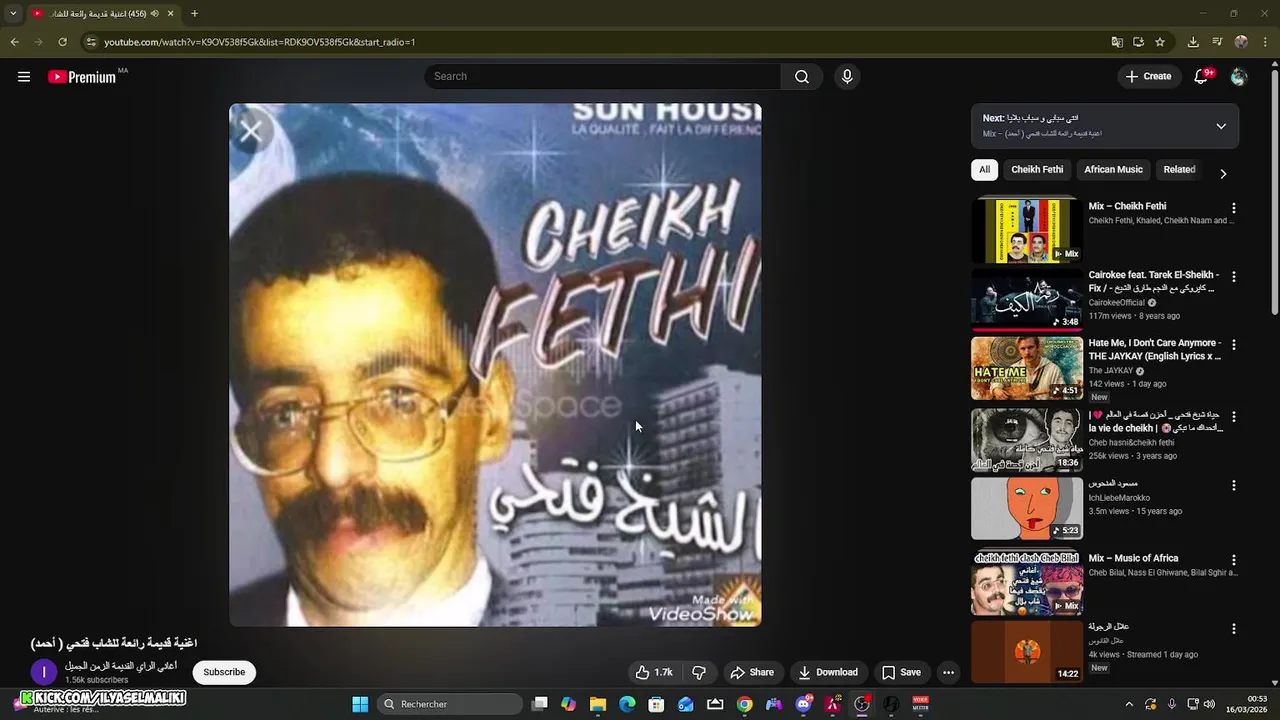Viewport: 1280px width, 720px height.
Task: Open The JAYKAY channel link
Action: pyautogui.click(x=1110, y=371)
